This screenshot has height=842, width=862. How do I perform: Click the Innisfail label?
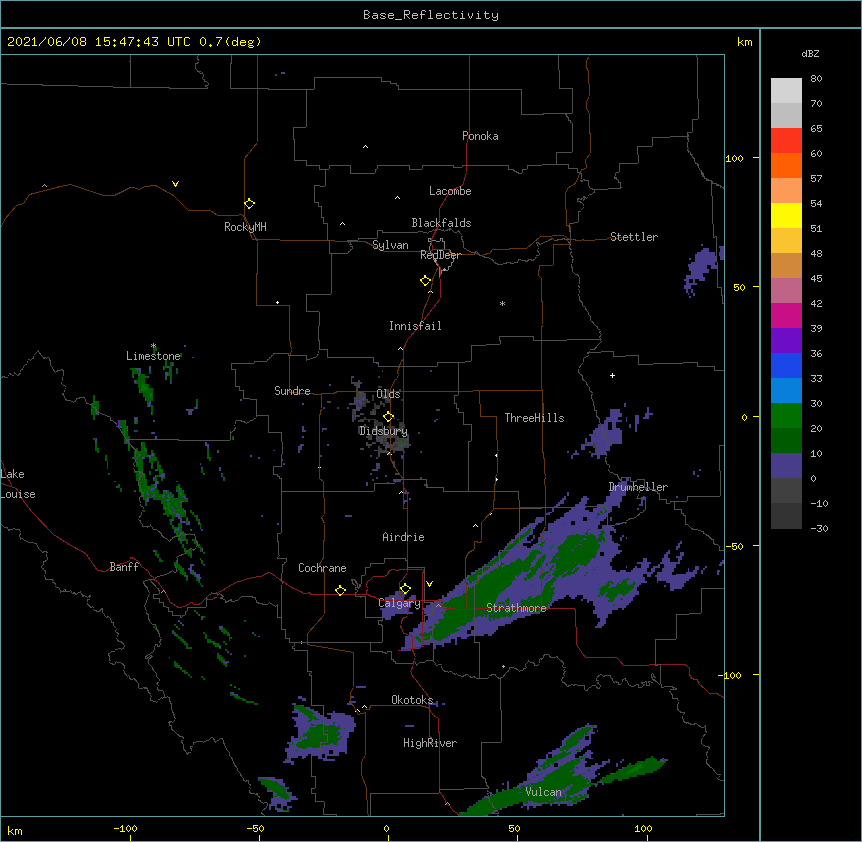click(415, 326)
